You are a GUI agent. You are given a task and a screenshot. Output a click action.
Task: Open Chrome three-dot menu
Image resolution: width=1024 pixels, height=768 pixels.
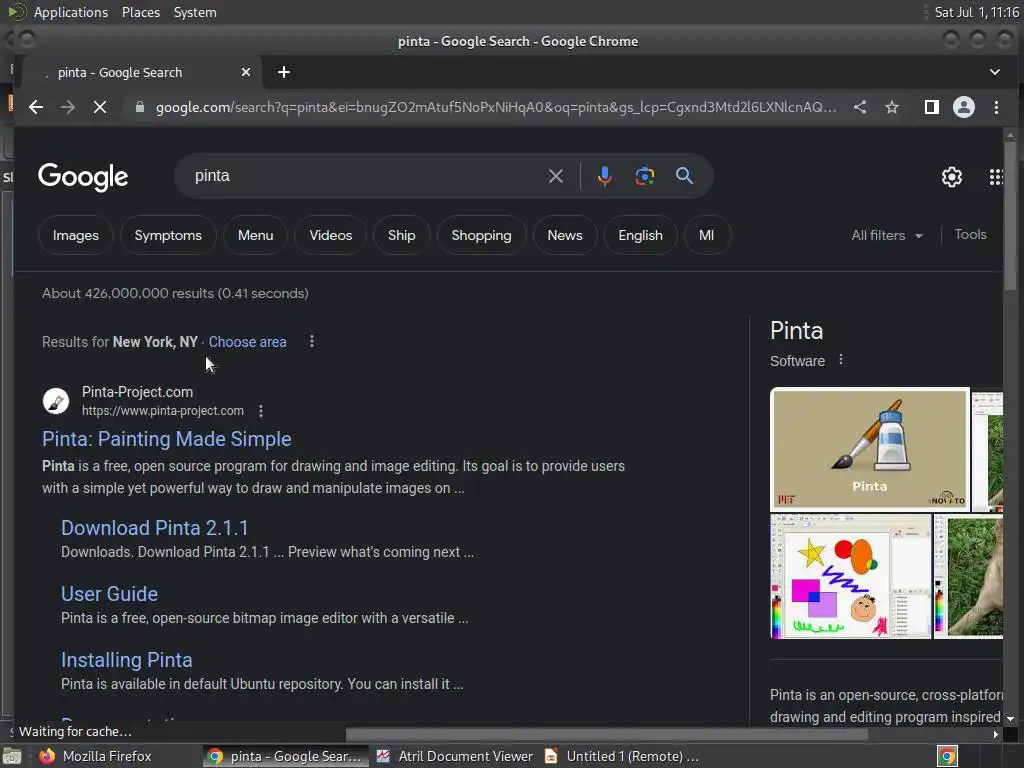[997, 107]
